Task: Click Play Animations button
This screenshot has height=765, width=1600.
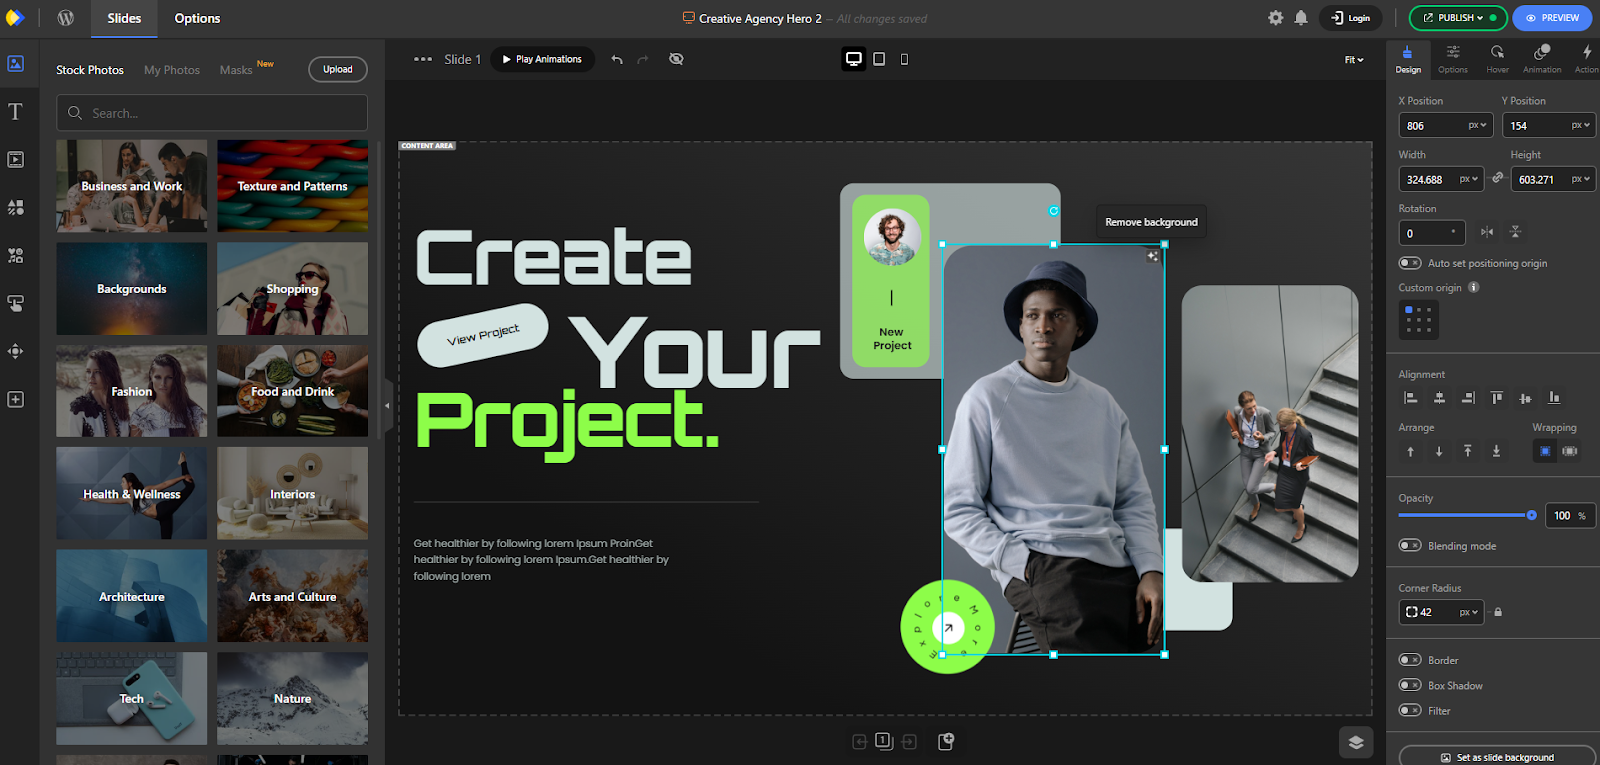Action: click(542, 59)
